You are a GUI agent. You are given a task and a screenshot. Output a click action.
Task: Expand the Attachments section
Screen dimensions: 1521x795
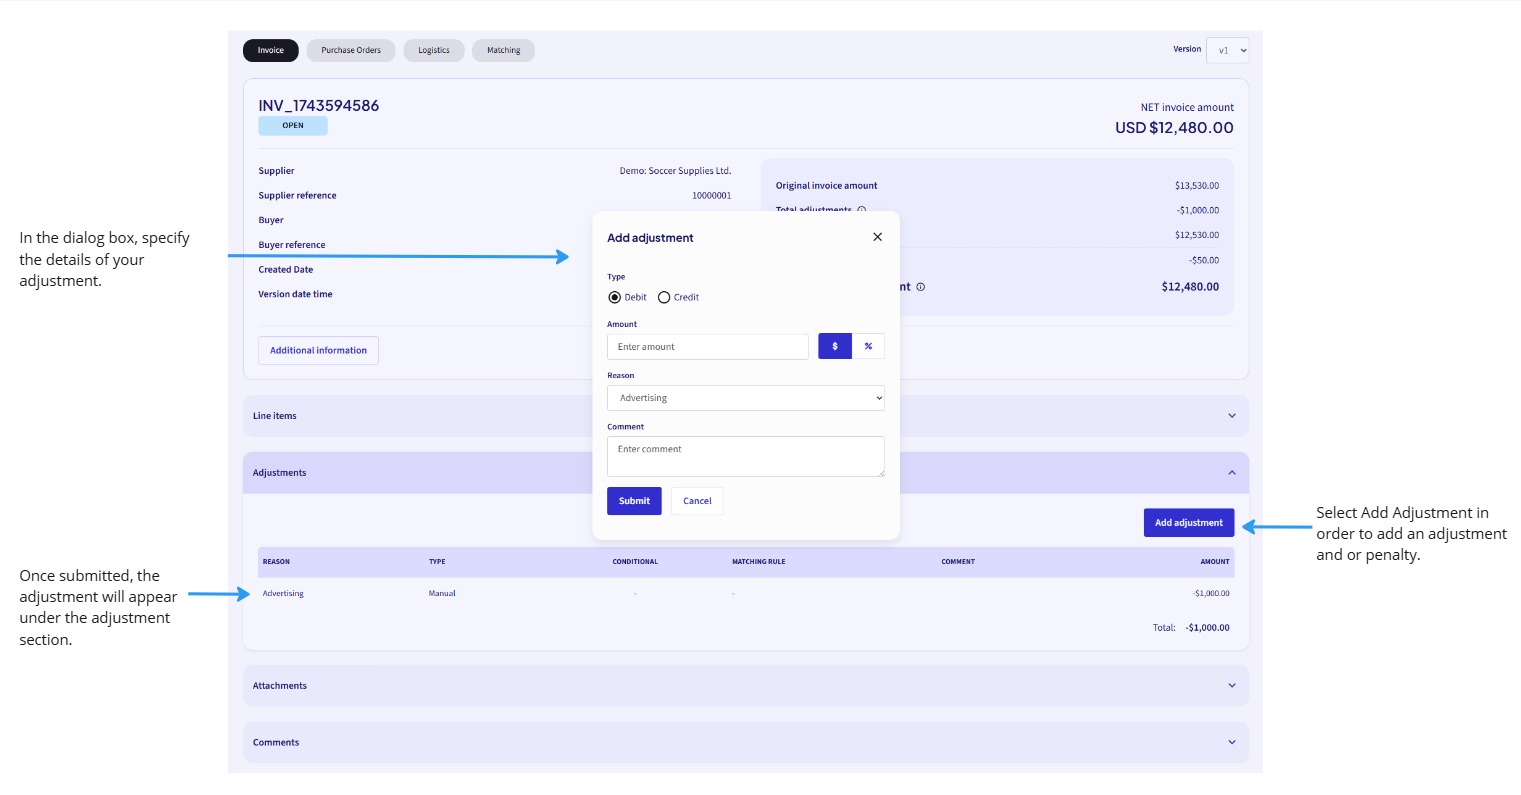(x=1232, y=685)
